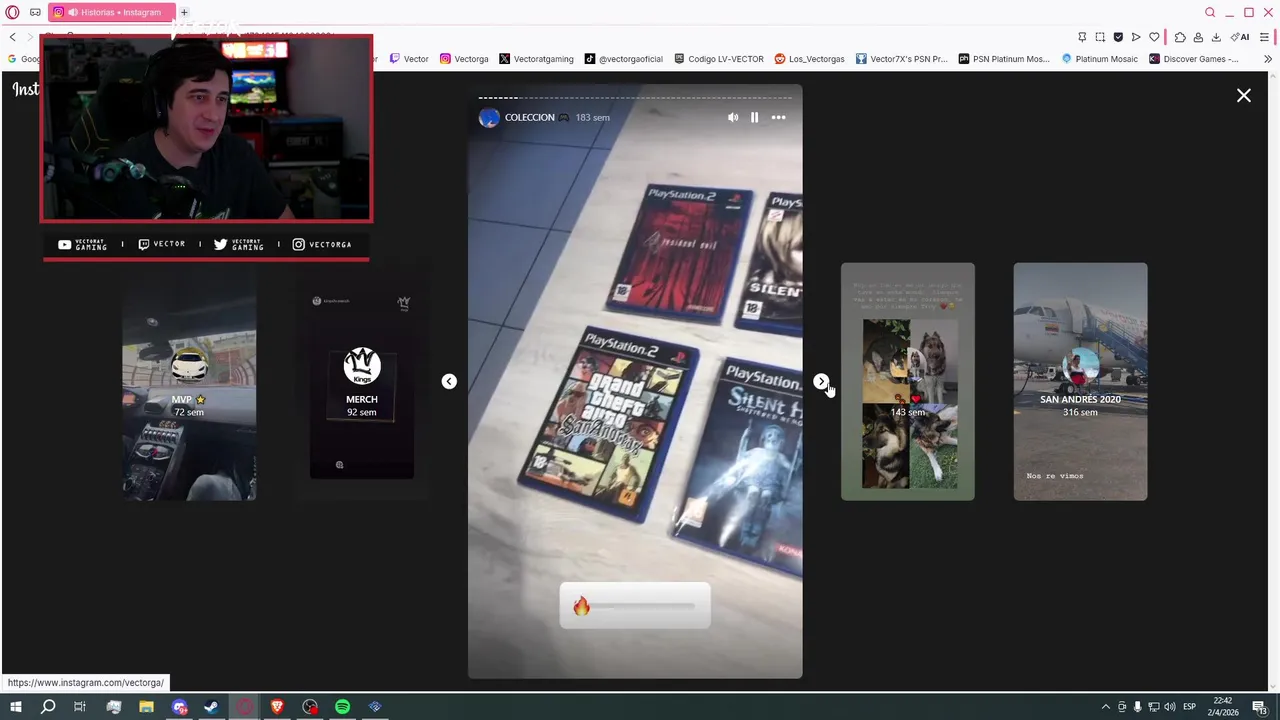Open the COLECCION highlight profile picture

point(489,117)
